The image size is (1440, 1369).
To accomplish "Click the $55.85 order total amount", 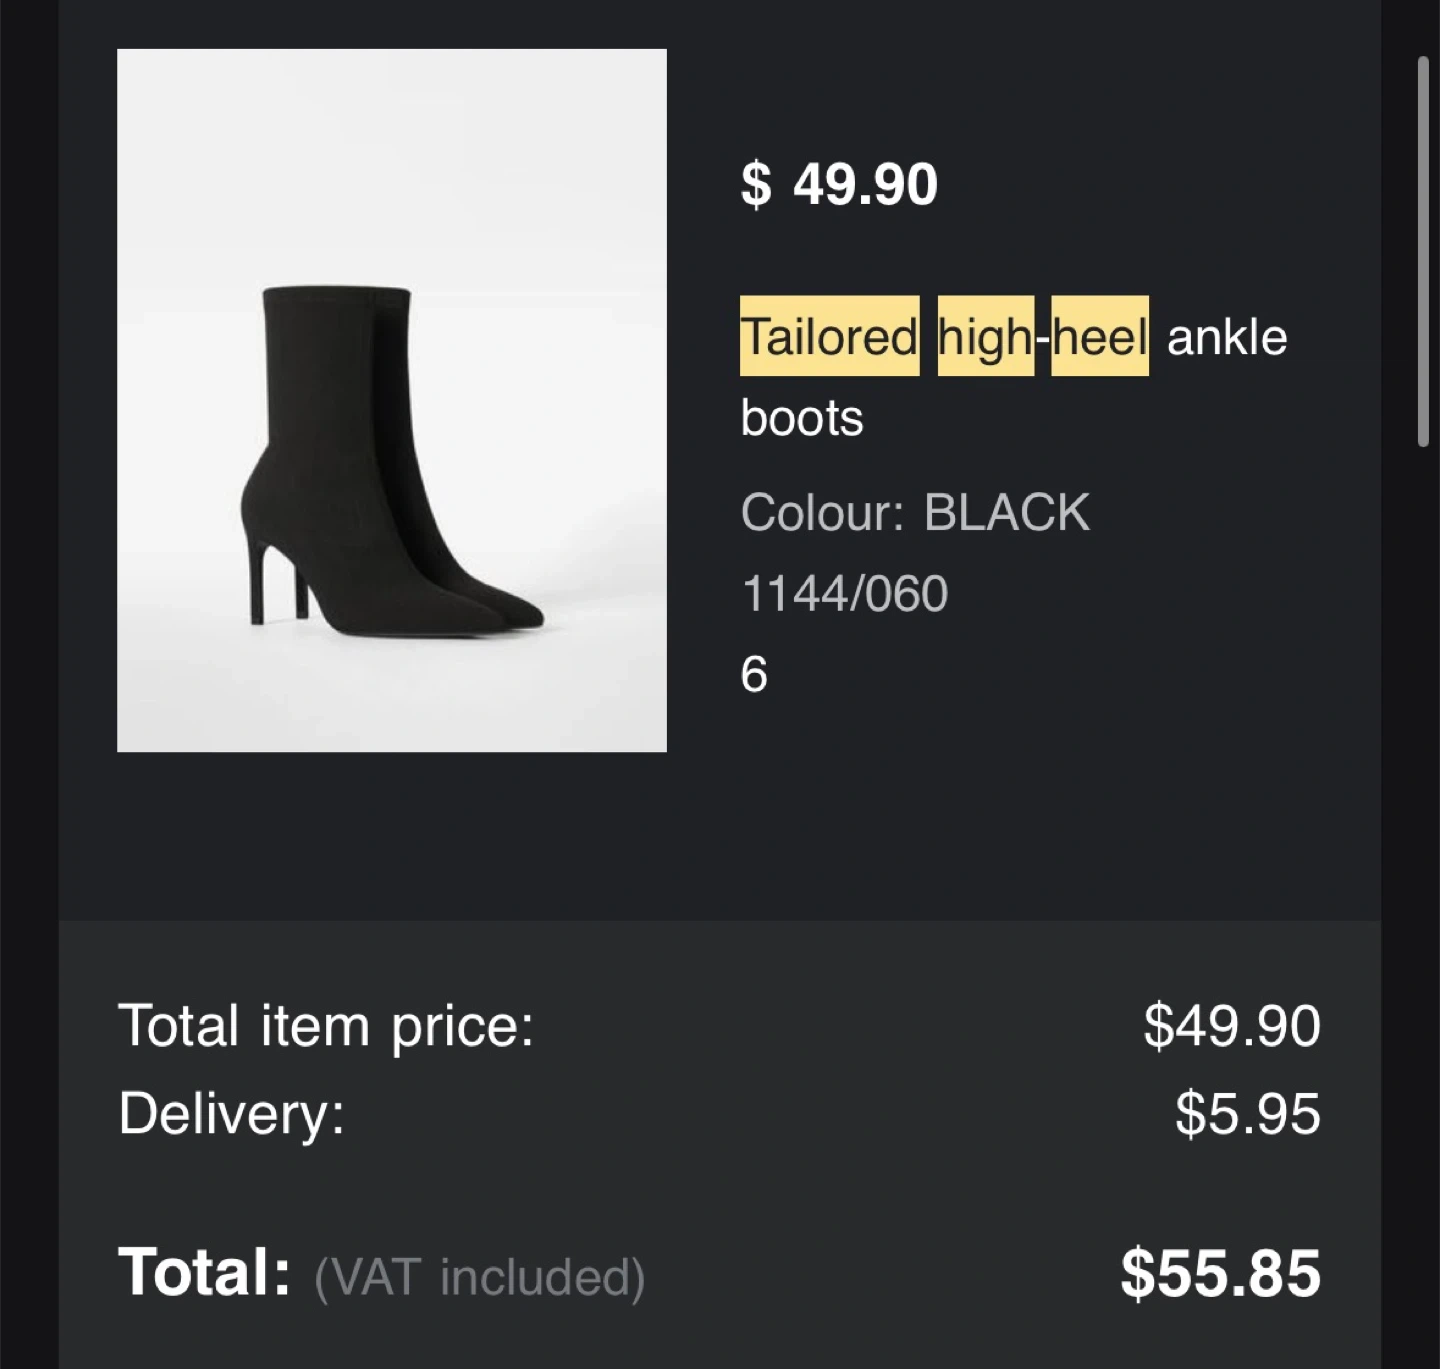I will (1220, 1273).
